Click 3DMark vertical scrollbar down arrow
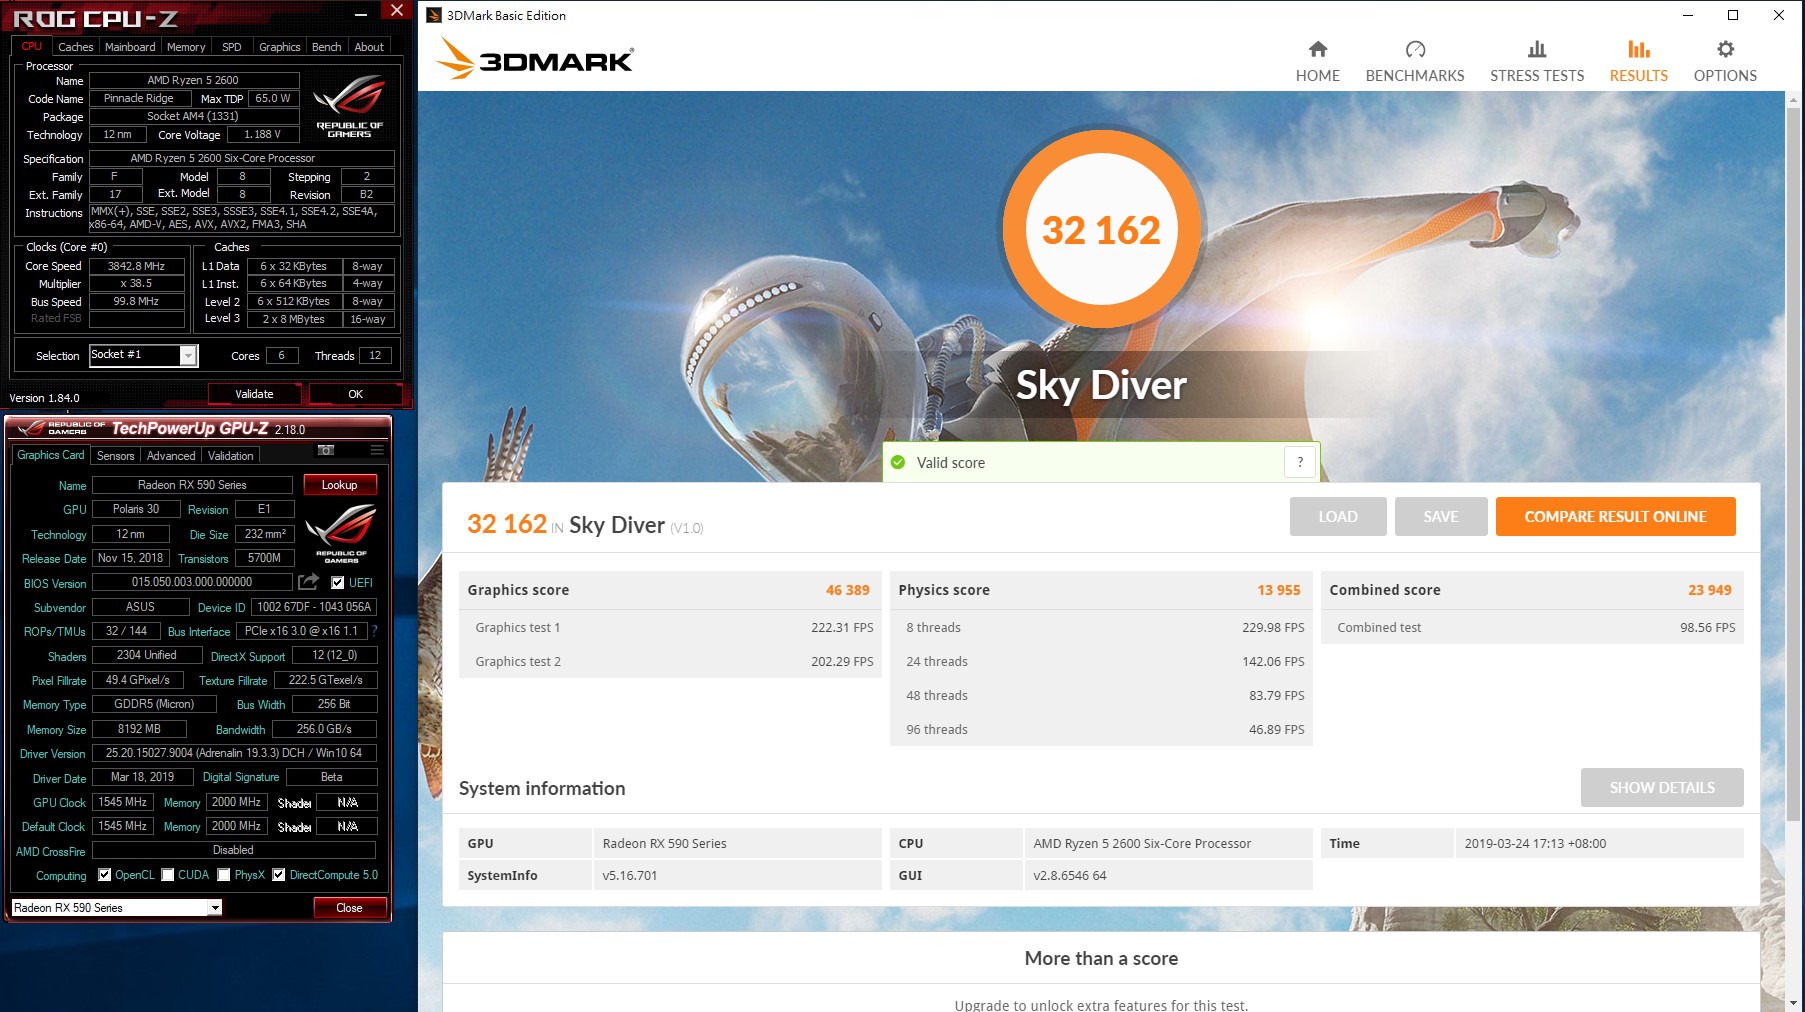 pos(1795,1002)
